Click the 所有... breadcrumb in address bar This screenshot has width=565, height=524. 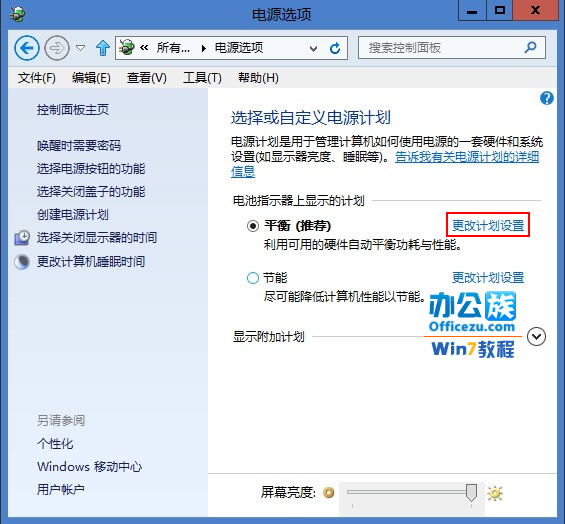pyautogui.click(x=173, y=48)
